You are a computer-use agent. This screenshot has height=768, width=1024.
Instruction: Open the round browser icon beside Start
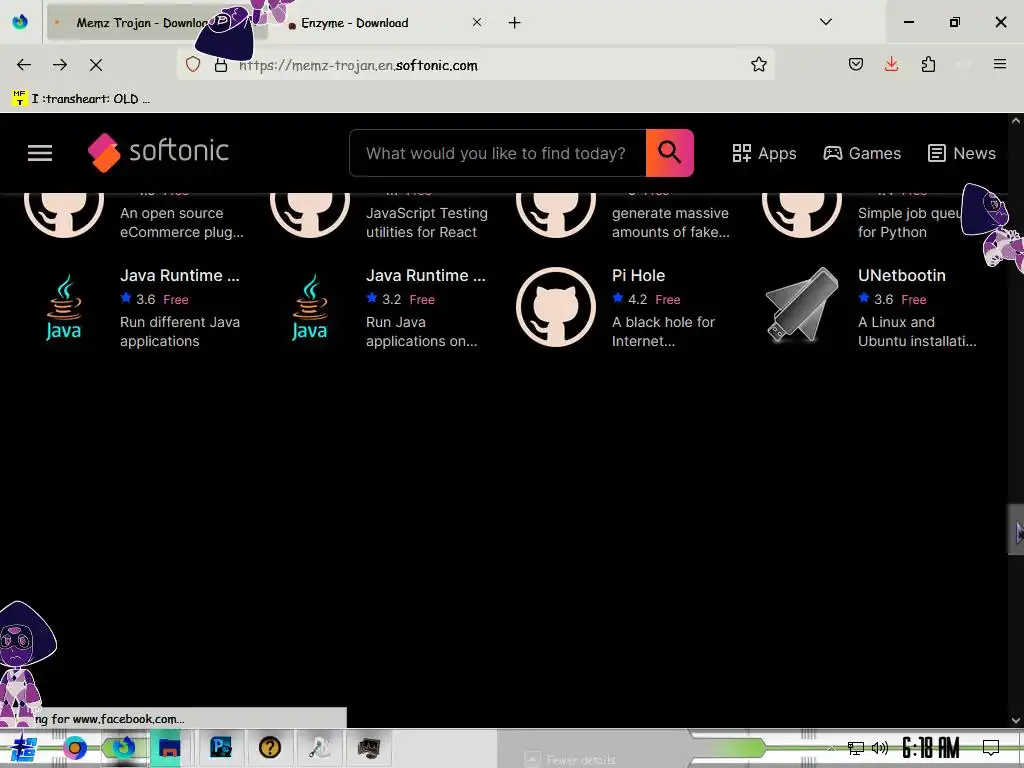(x=74, y=748)
